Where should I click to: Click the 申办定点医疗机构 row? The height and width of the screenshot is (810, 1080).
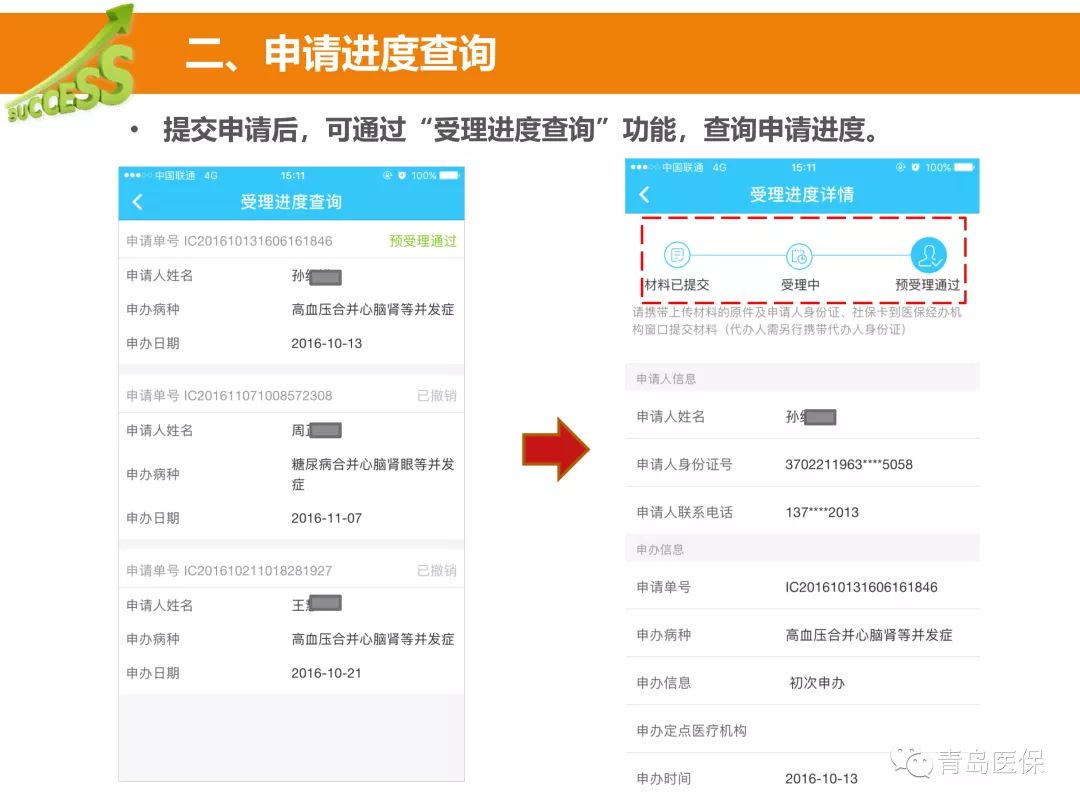(x=802, y=731)
